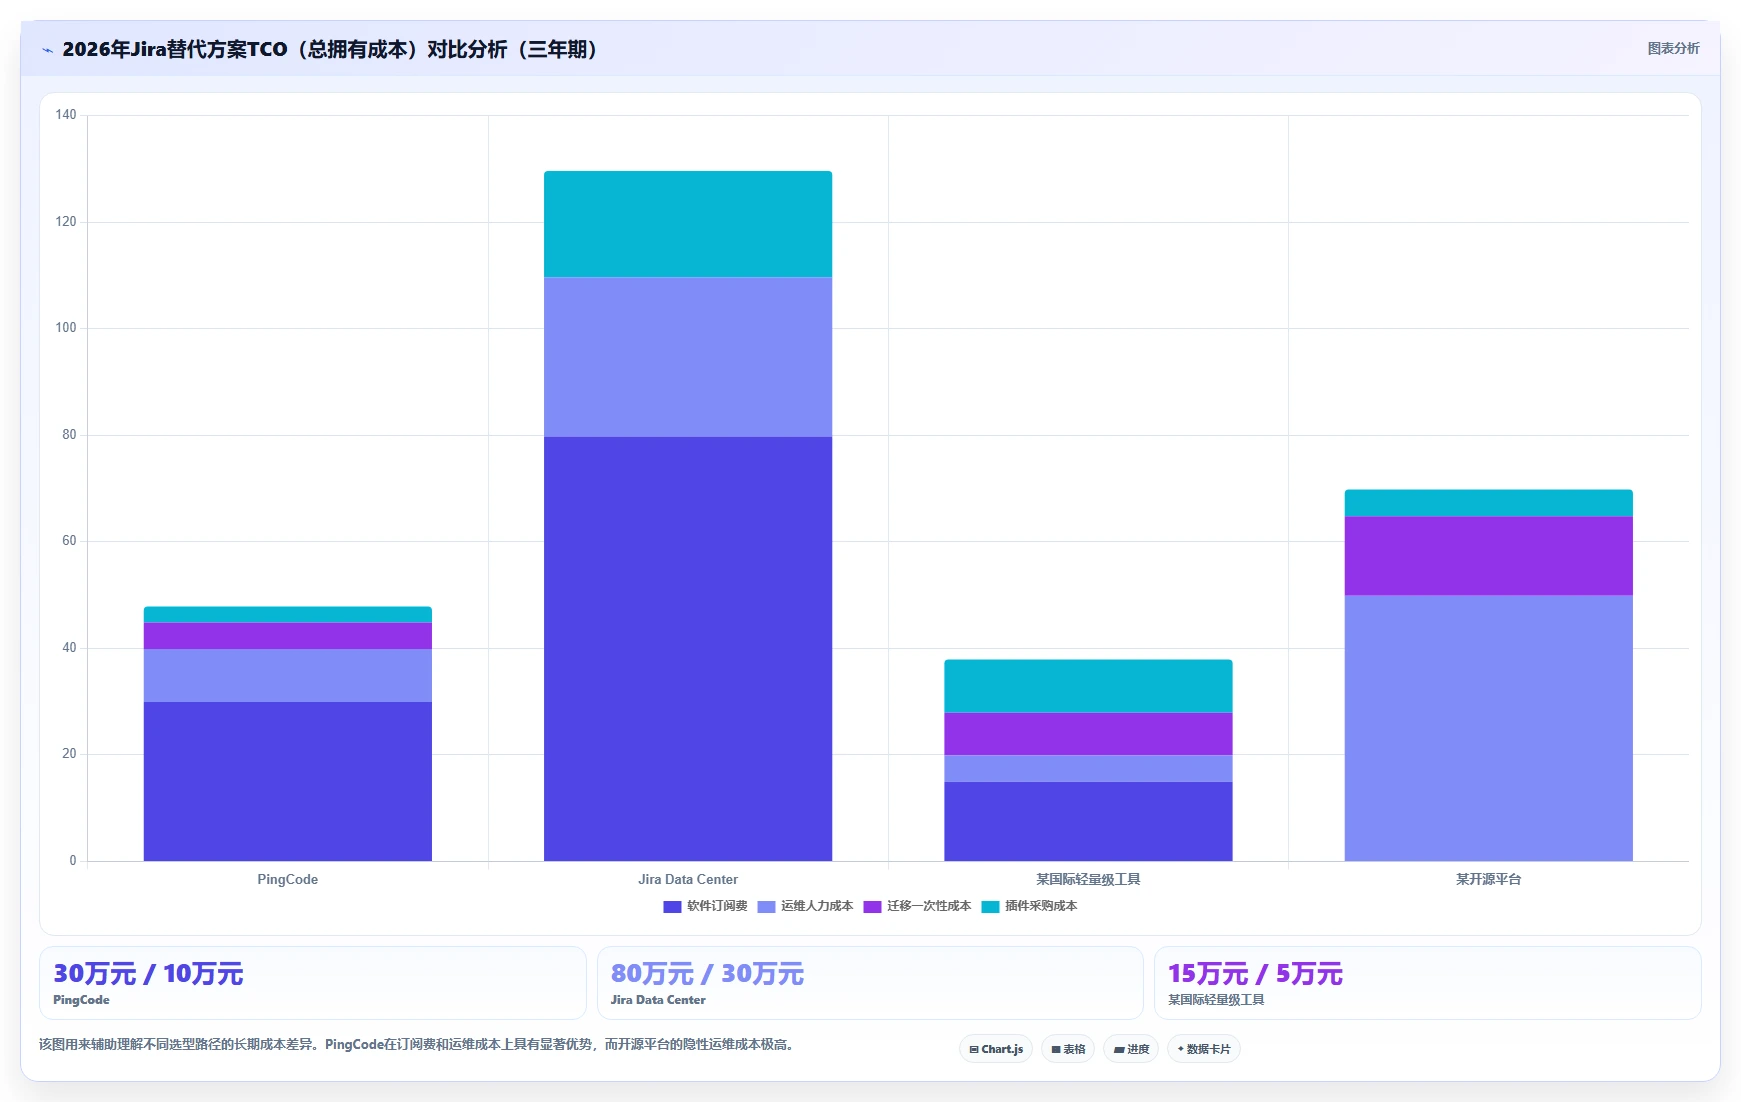This screenshot has height=1102, width=1741.
Task: Click Jira Data Center's teal plugin segment
Action: [x=688, y=224]
